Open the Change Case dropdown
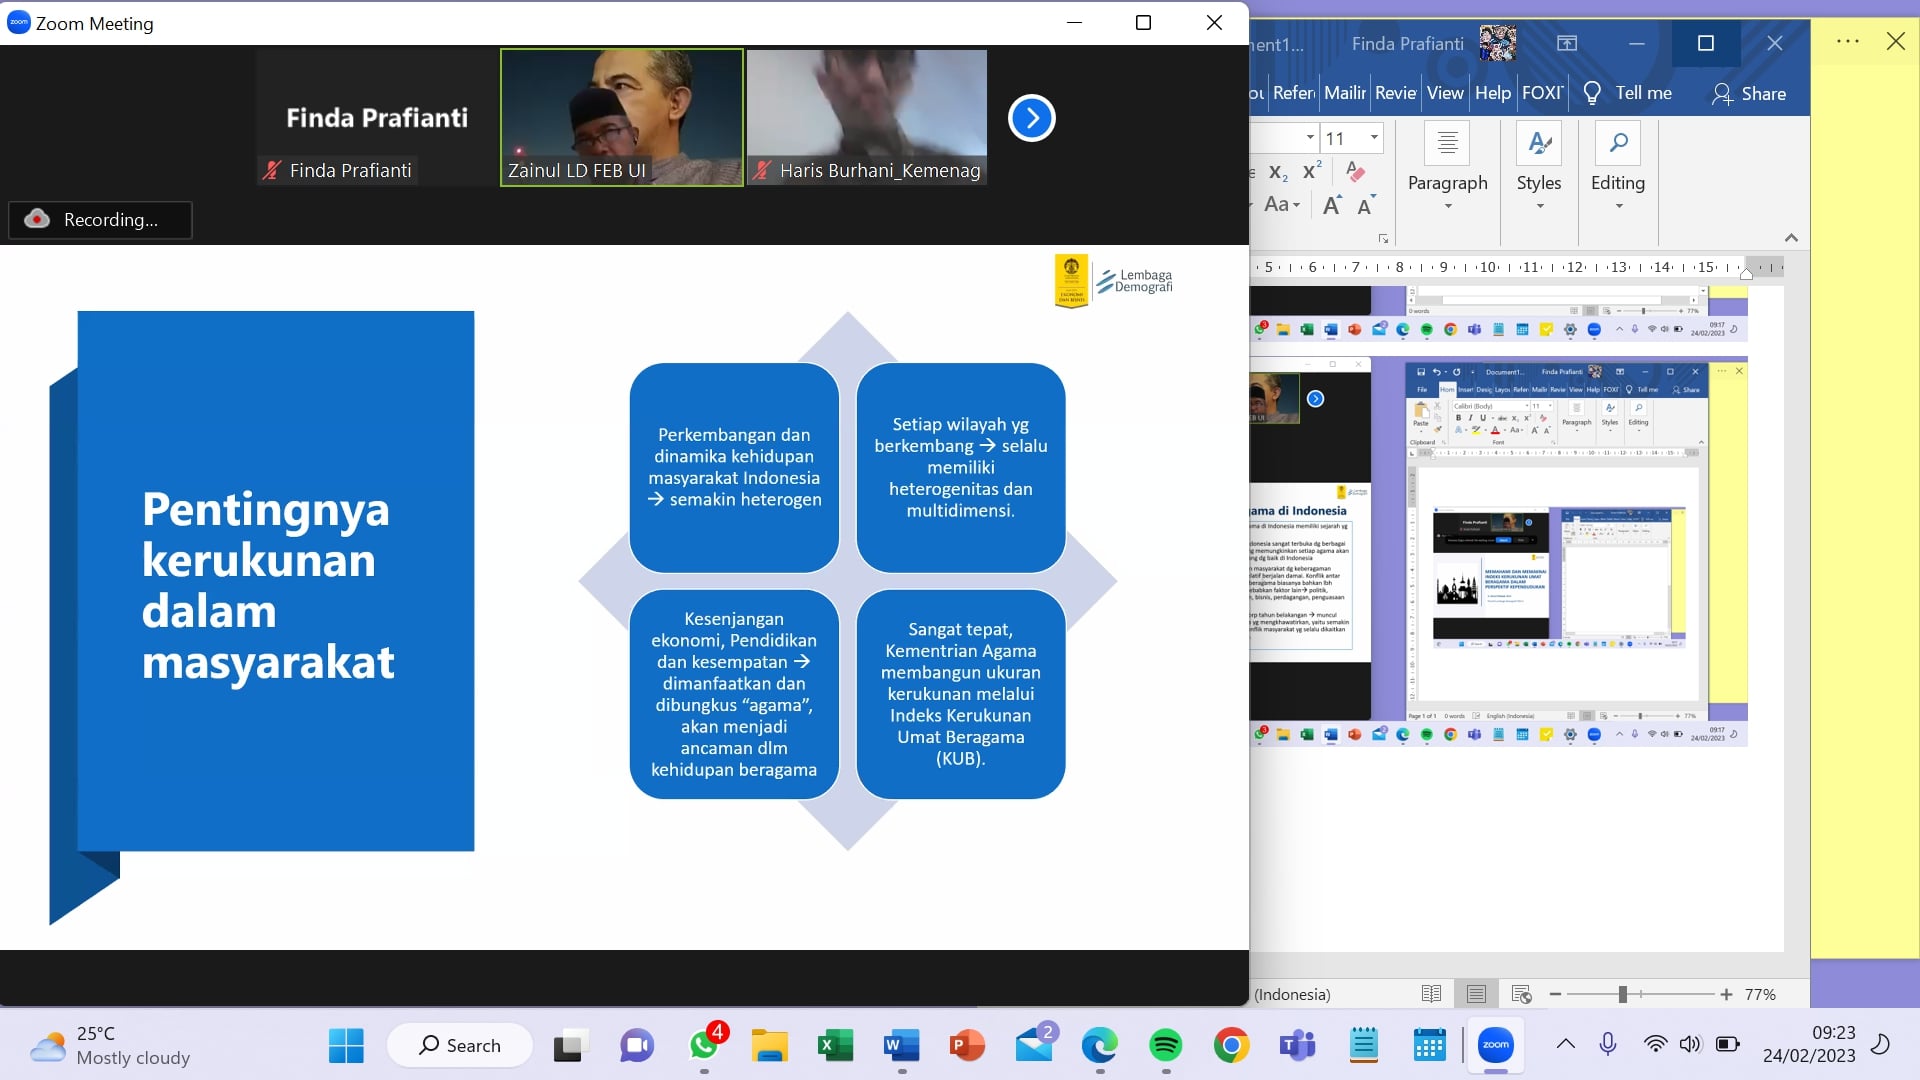The width and height of the screenshot is (1920, 1080). point(1281,205)
